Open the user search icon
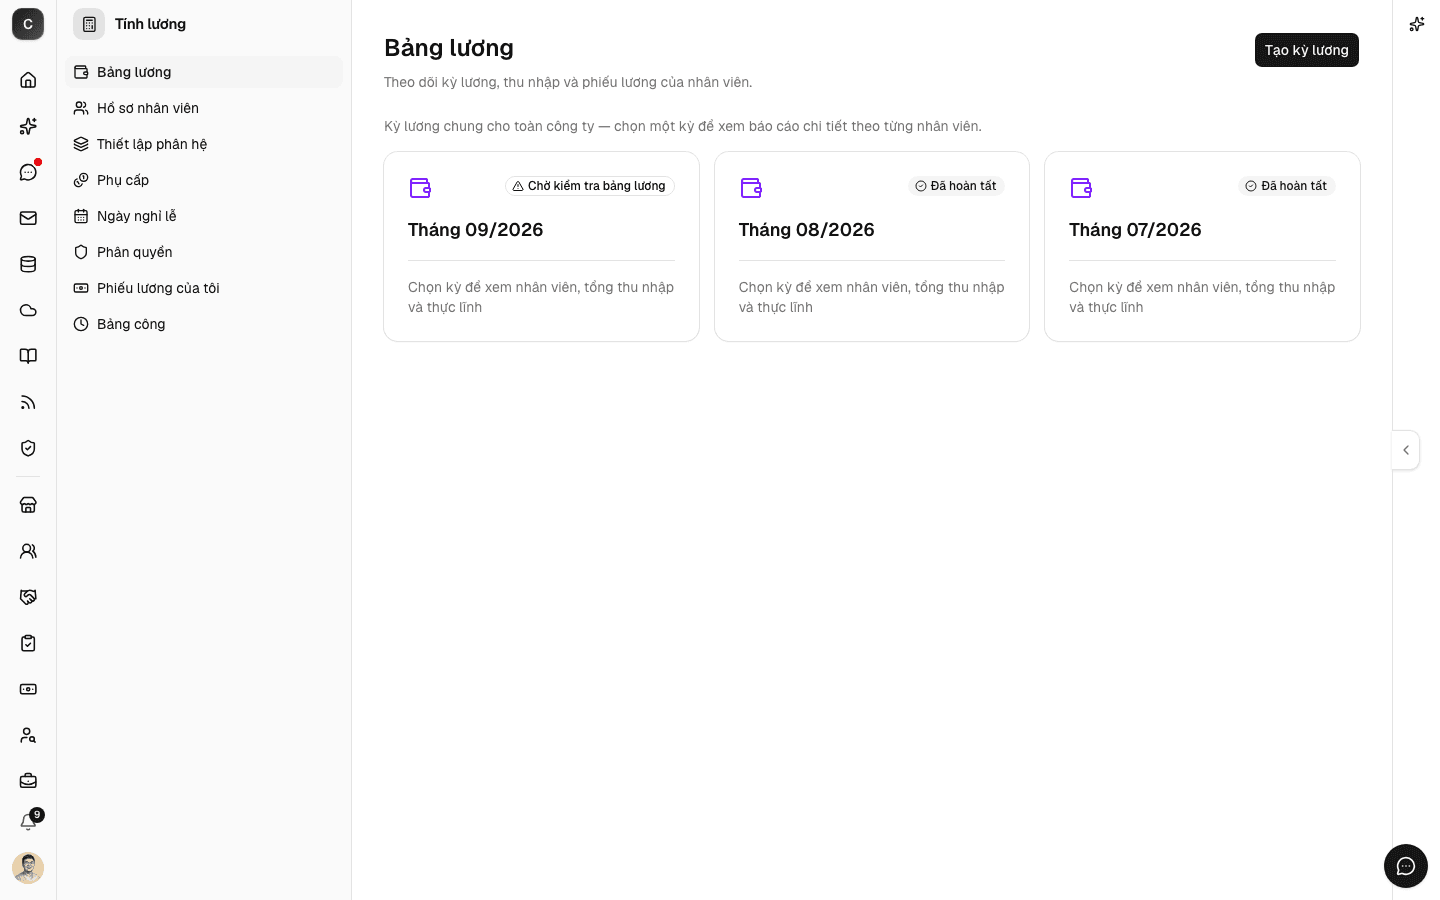Viewport: 1440px width, 900px height. [x=28, y=735]
